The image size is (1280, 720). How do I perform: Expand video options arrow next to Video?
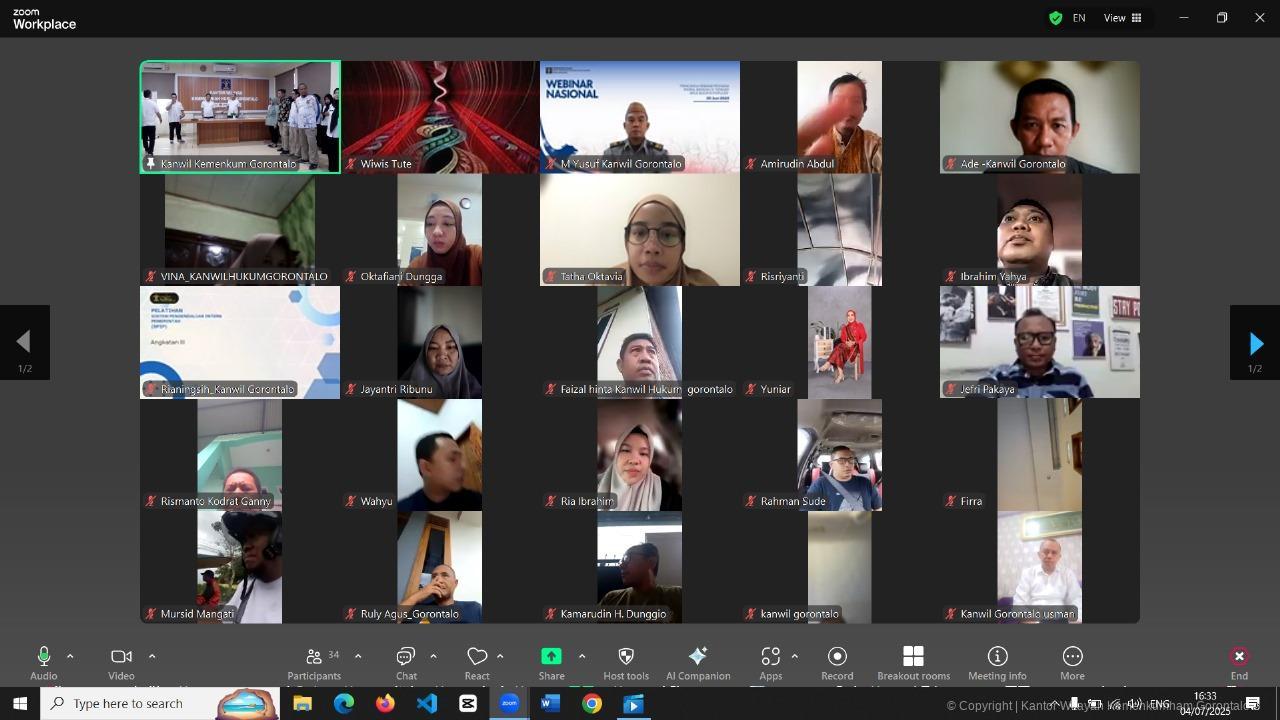[x=152, y=656]
